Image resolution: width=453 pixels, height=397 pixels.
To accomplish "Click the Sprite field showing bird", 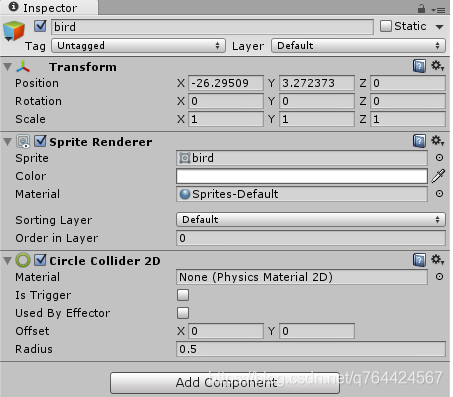I will point(302,158).
